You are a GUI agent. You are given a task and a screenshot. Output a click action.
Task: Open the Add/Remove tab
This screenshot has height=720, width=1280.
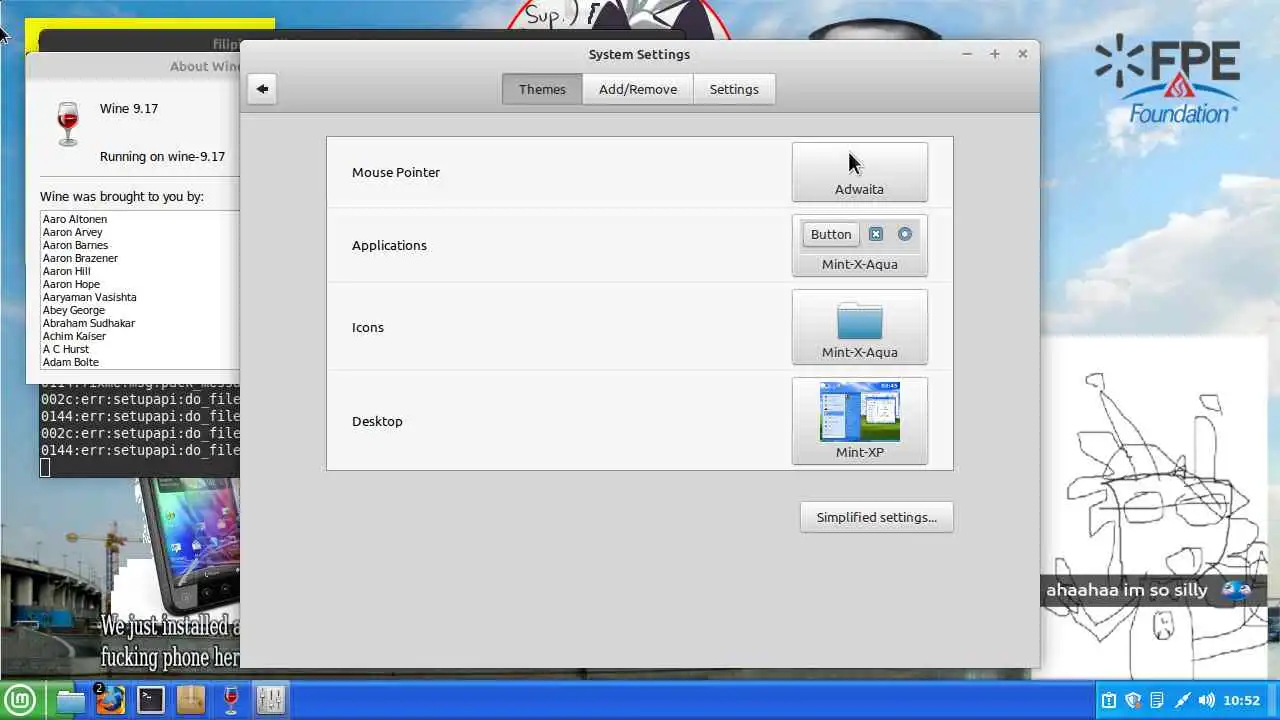tap(638, 89)
